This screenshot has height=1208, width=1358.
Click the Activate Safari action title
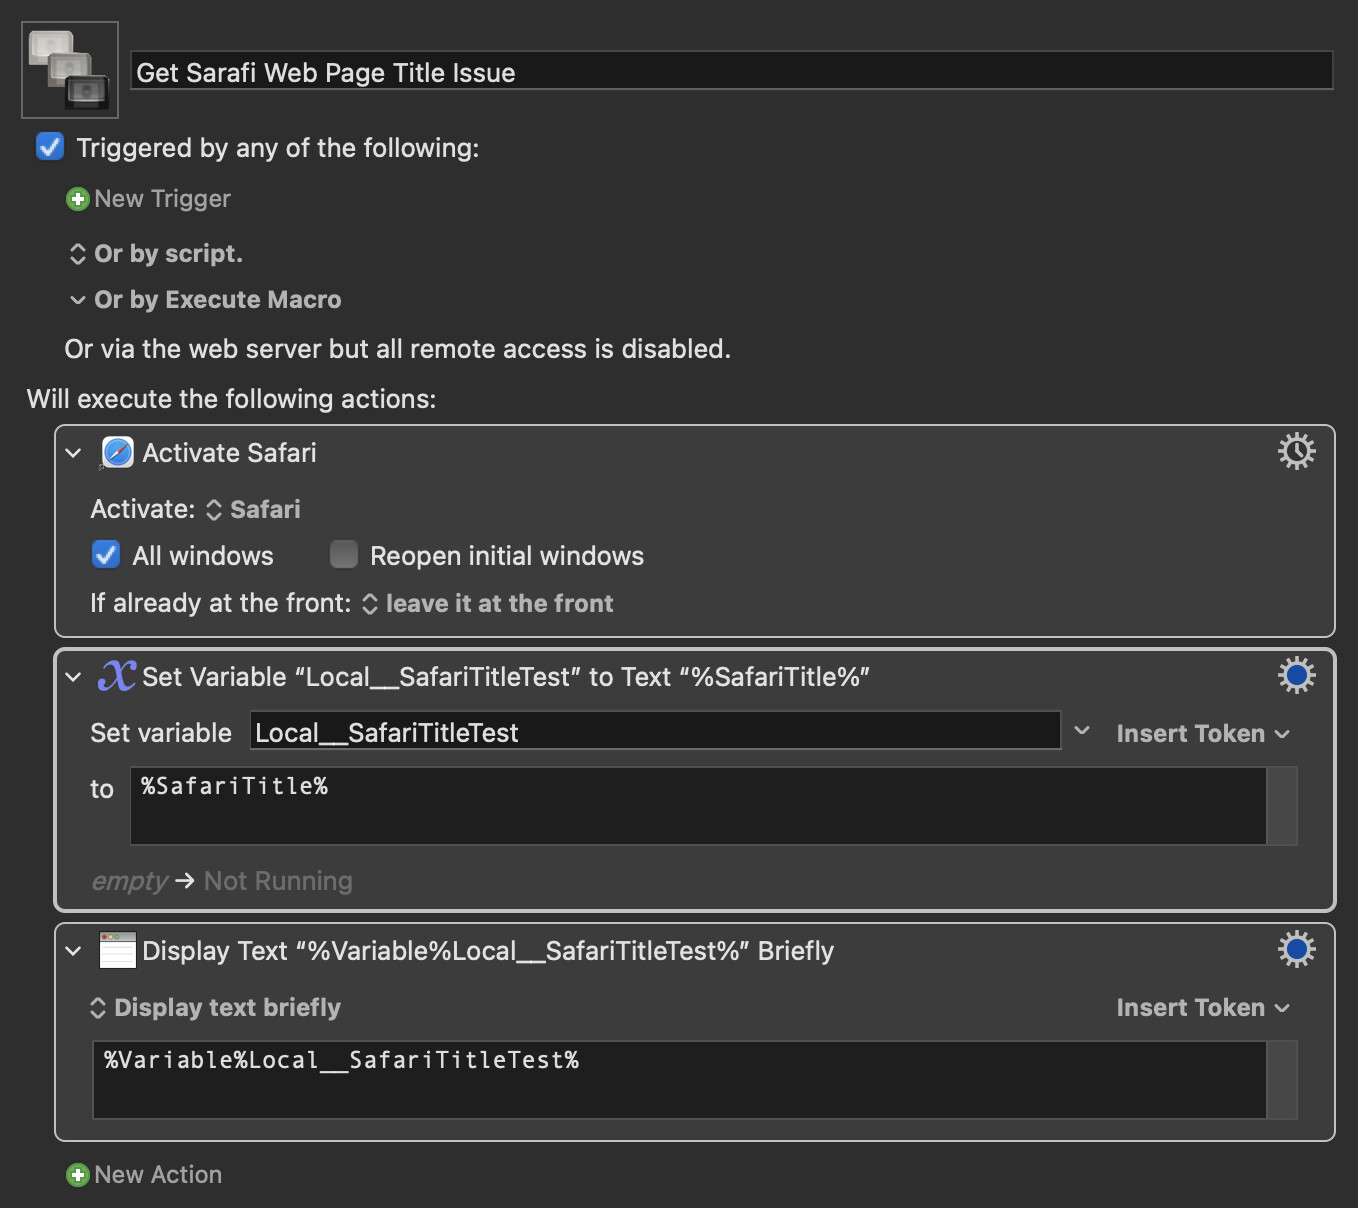point(229,453)
